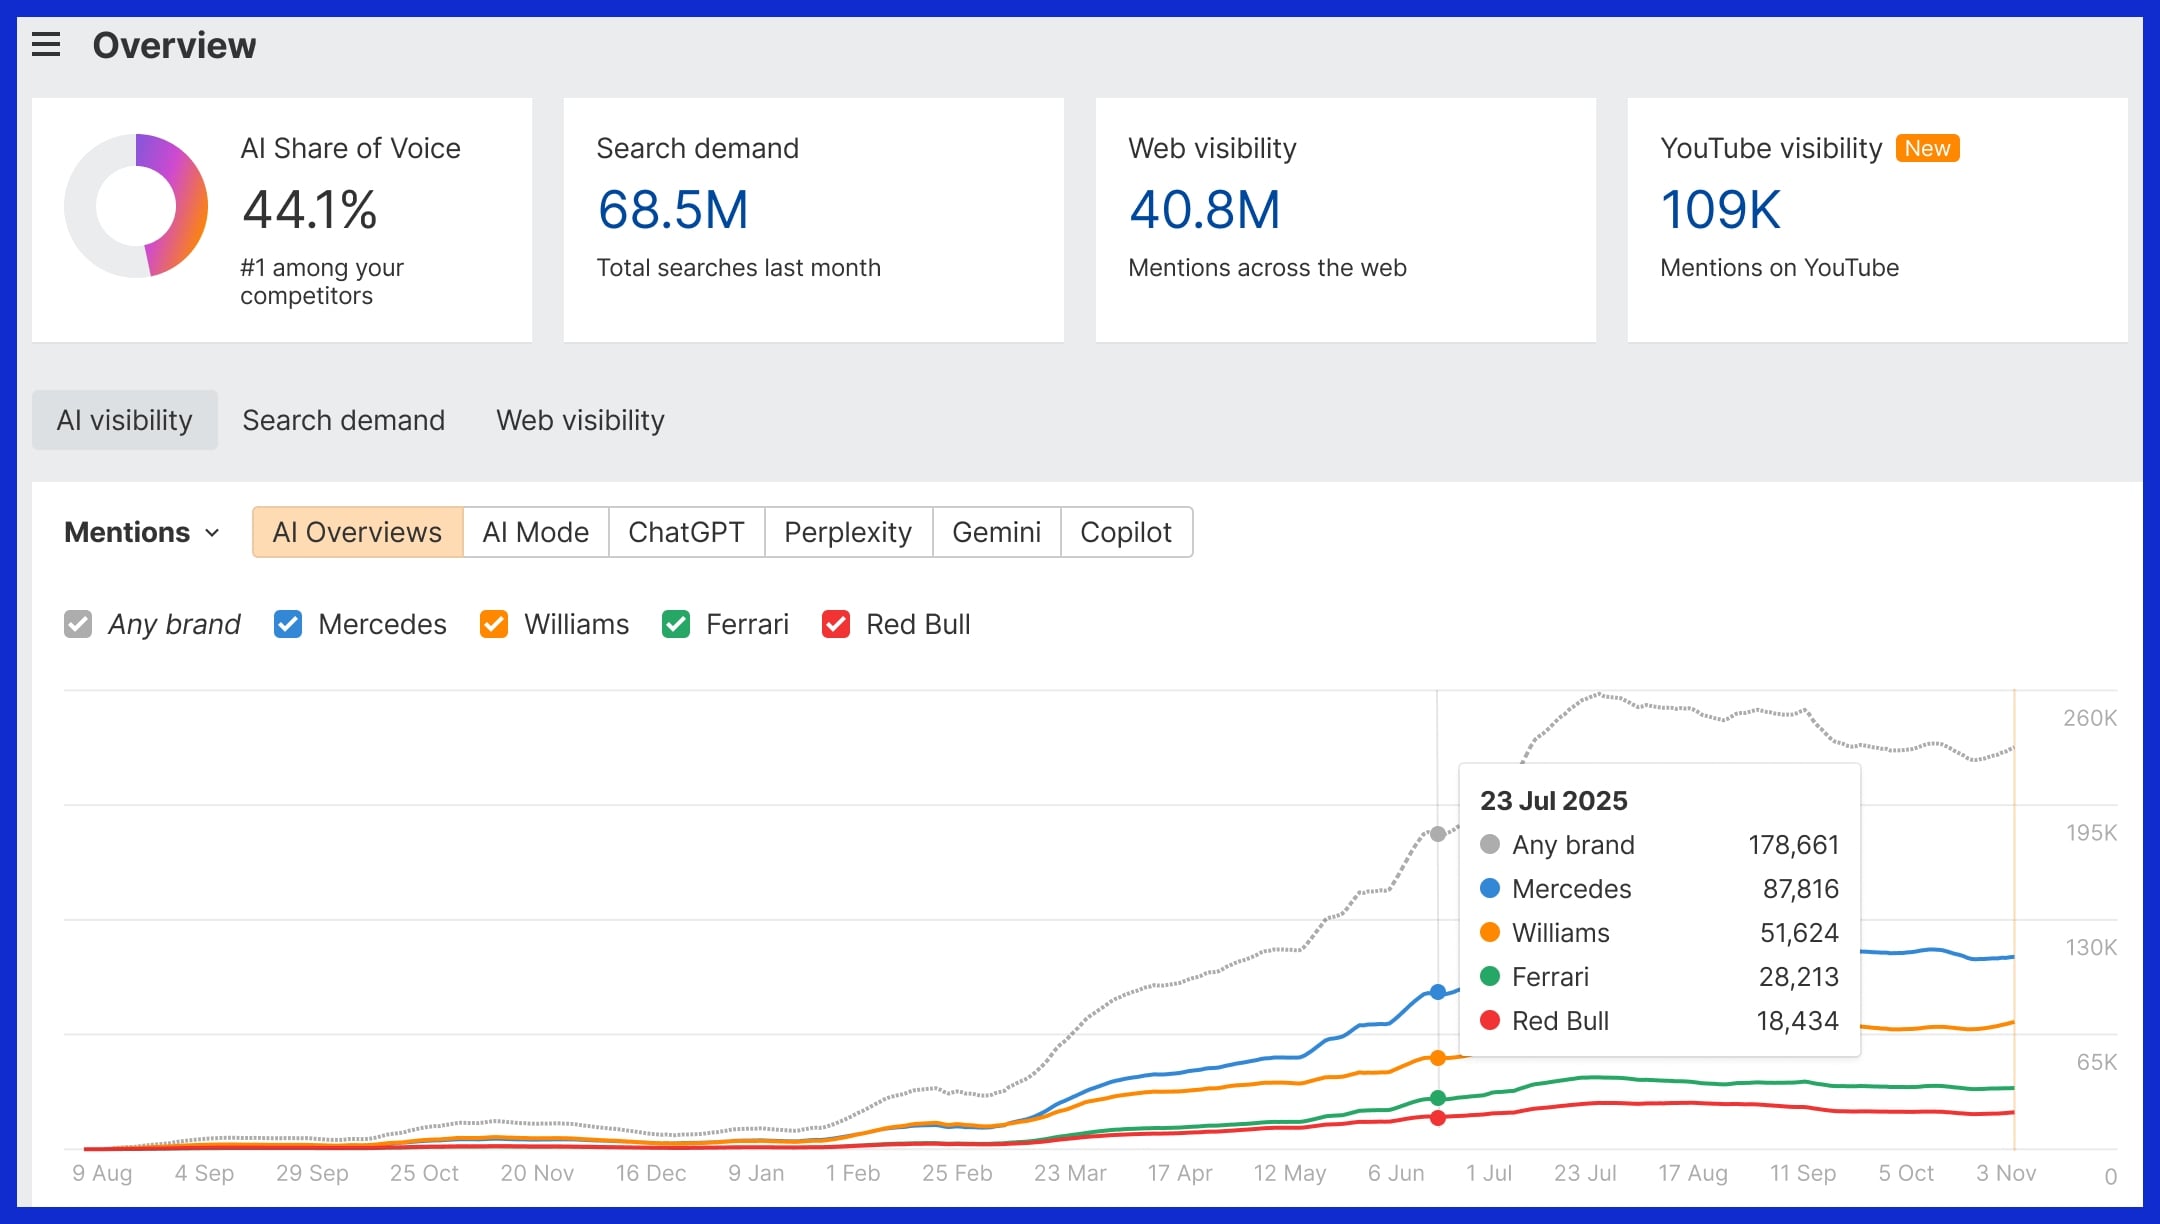
Task: Uncheck the Red Bull checkbox
Action: point(836,624)
